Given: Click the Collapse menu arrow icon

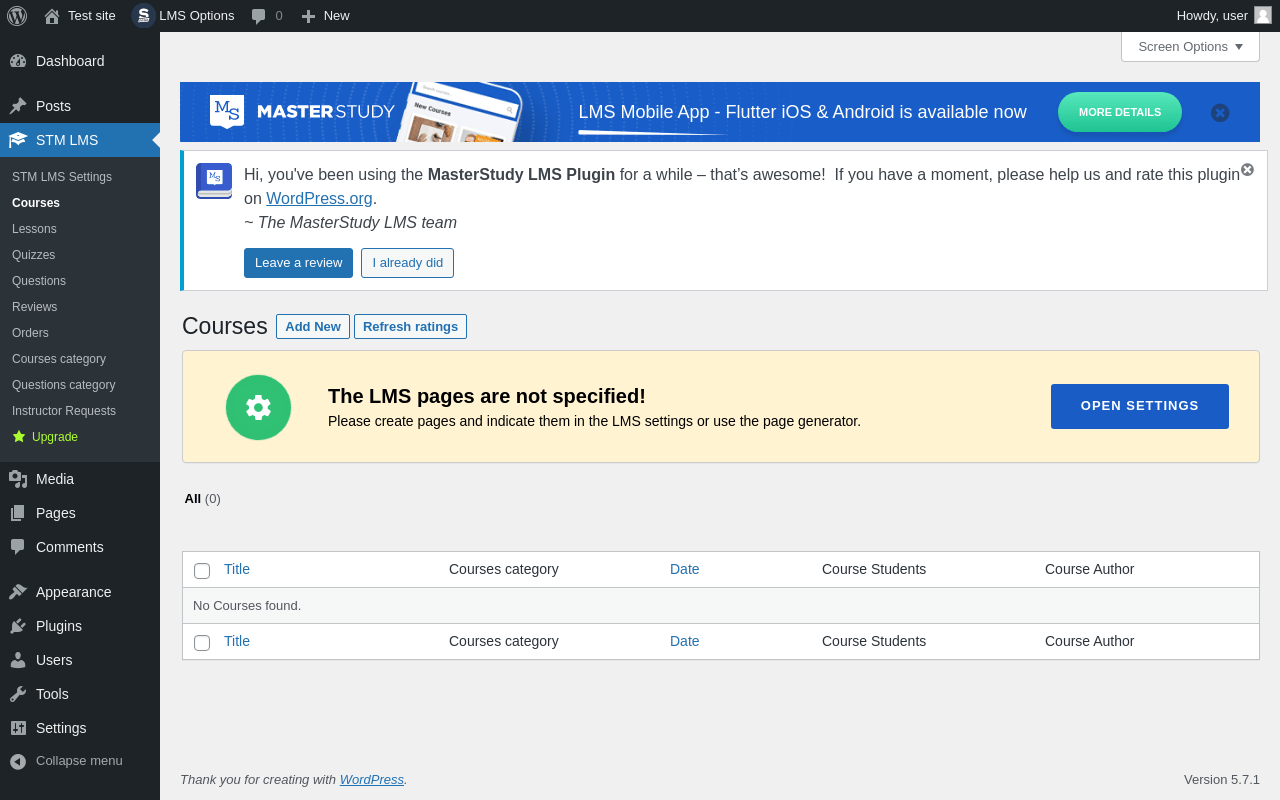Looking at the screenshot, I should (x=18, y=761).
